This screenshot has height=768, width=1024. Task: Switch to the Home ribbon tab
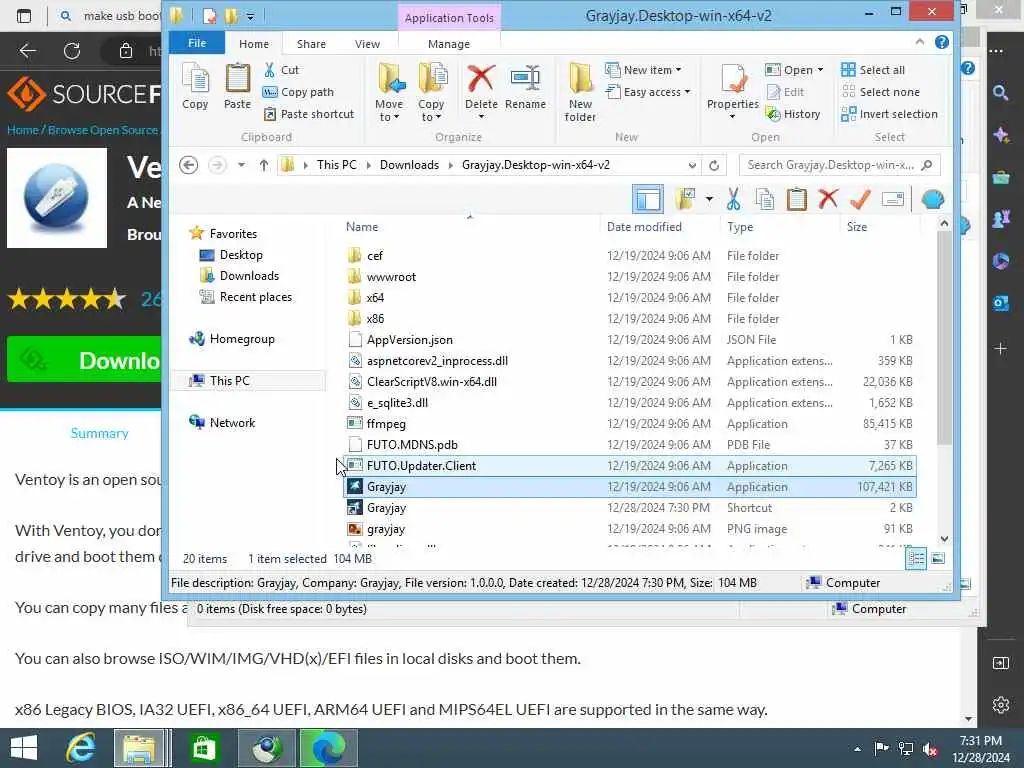pos(253,44)
